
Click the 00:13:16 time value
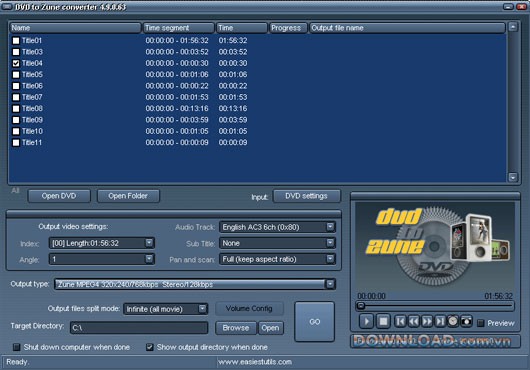coord(233,108)
